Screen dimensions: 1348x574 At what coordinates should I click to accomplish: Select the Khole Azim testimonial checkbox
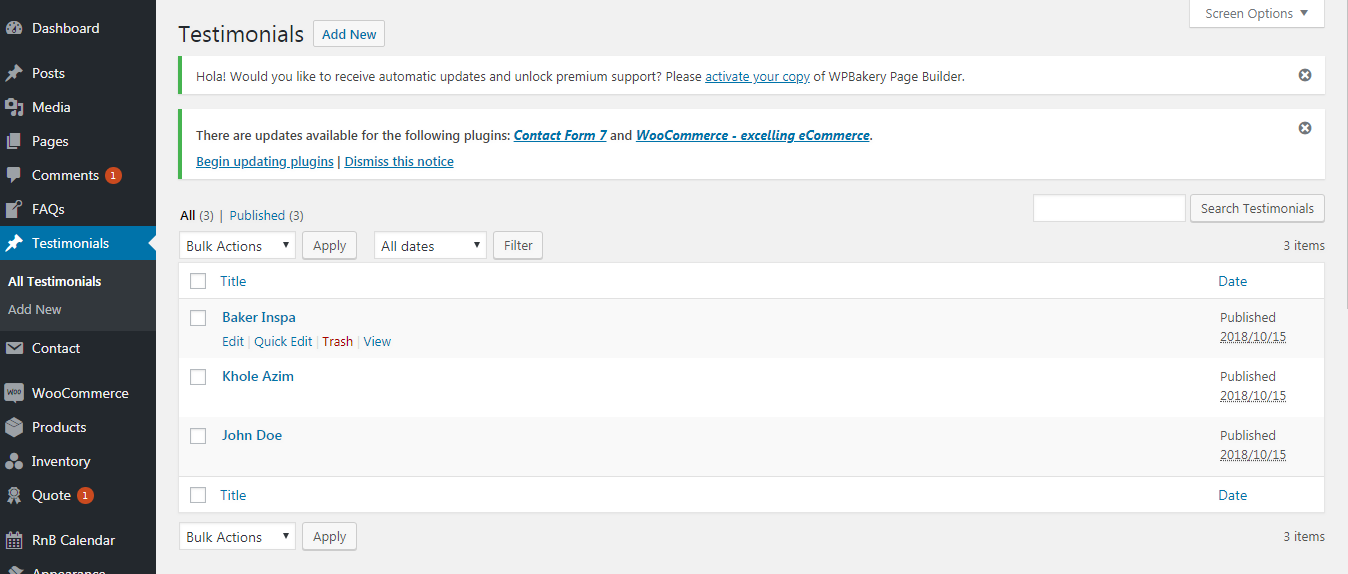click(x=198, y=377)
